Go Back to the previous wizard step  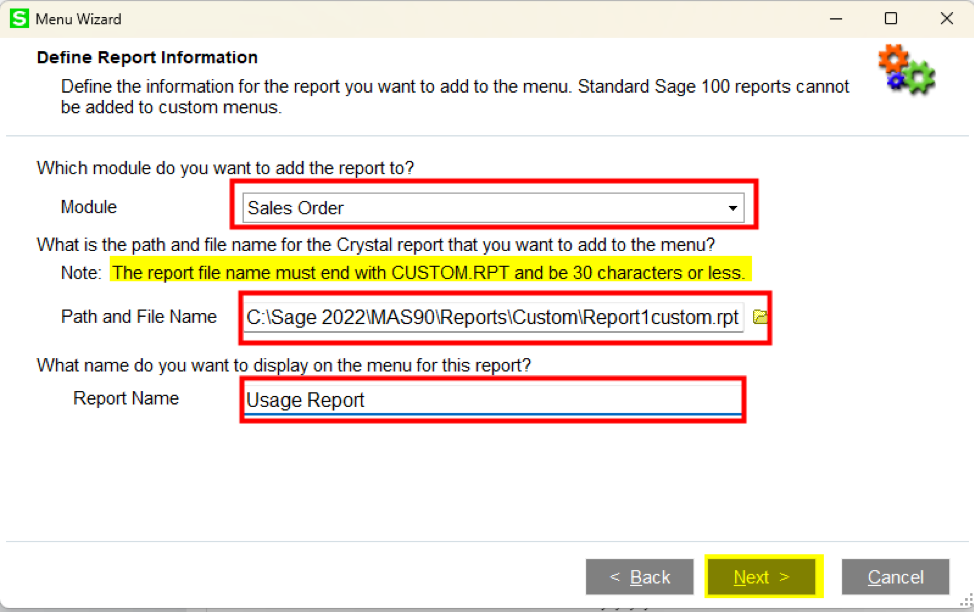[x=640, y=577]
